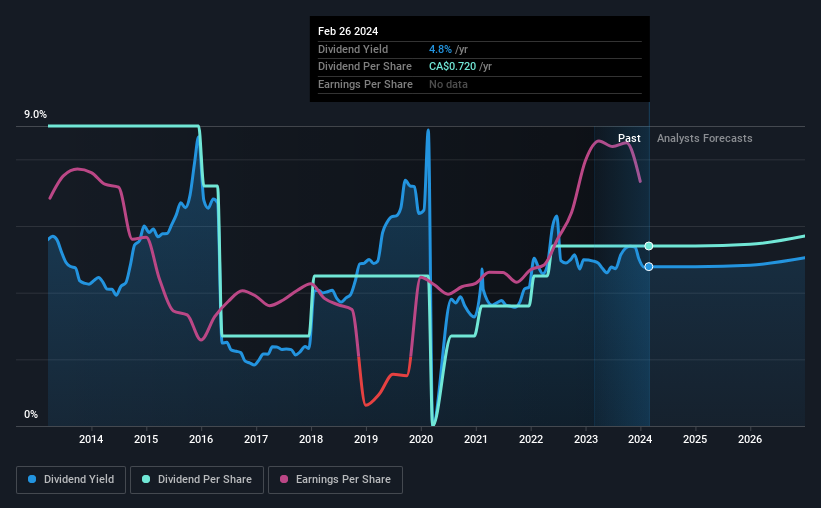Click the Analysts Forecasts label

tap(705, 138)
